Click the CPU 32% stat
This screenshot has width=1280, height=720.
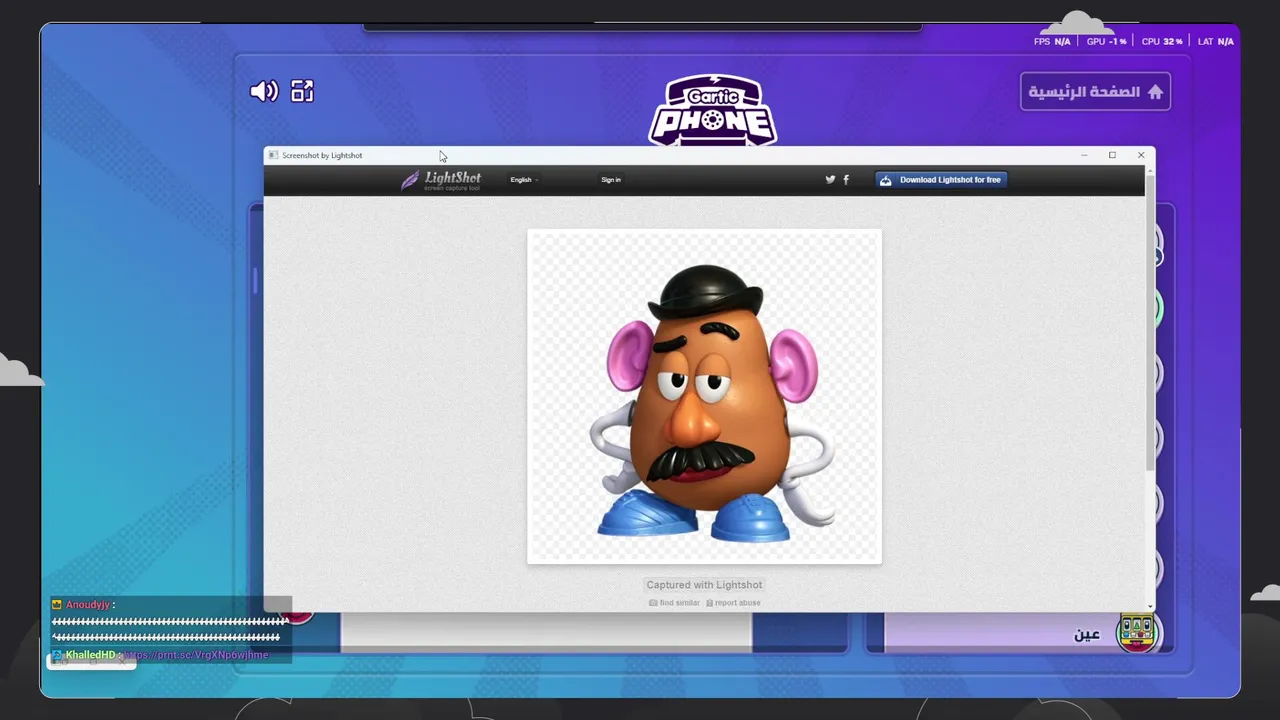point(1162,42)
